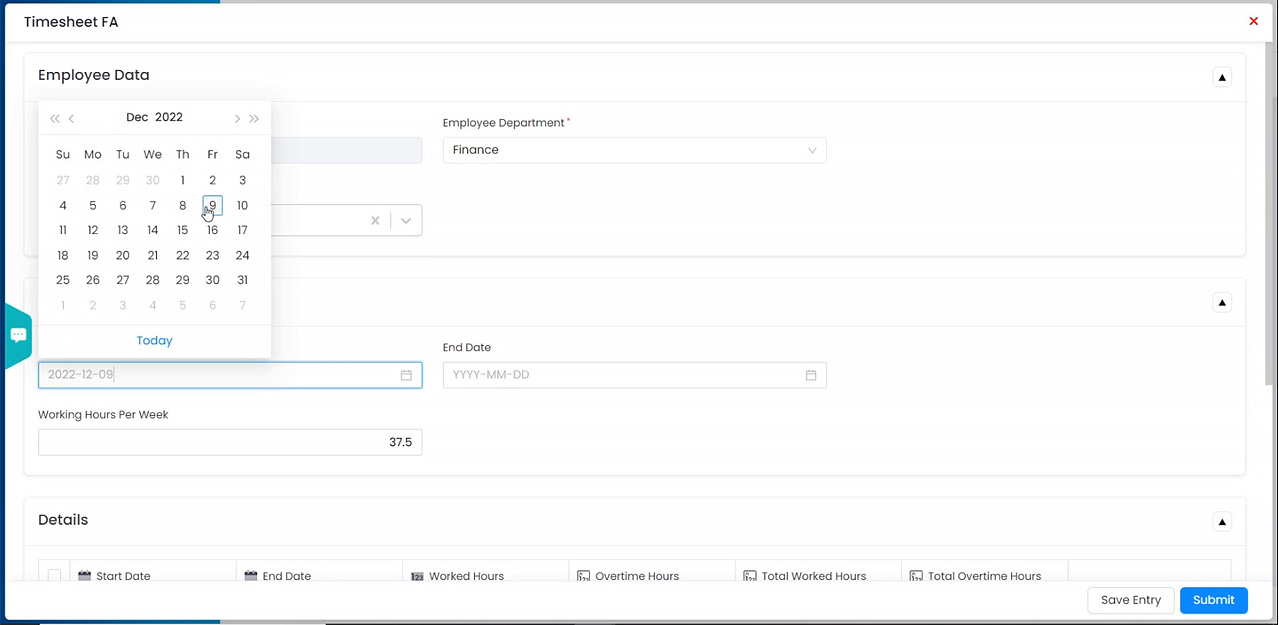Open the chat widget on left edge
The image size is (1279, 625).
tap(18, 336)
